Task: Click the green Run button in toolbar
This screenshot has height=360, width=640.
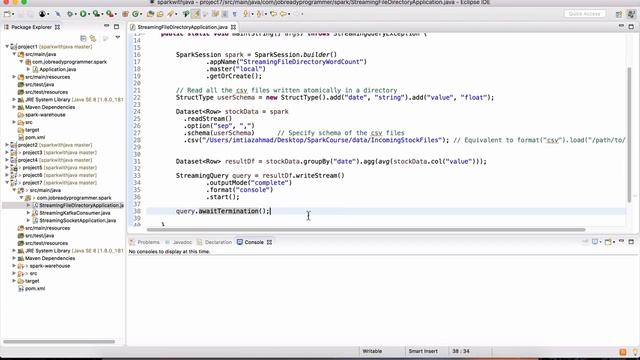Action: [x=83, y=14]
